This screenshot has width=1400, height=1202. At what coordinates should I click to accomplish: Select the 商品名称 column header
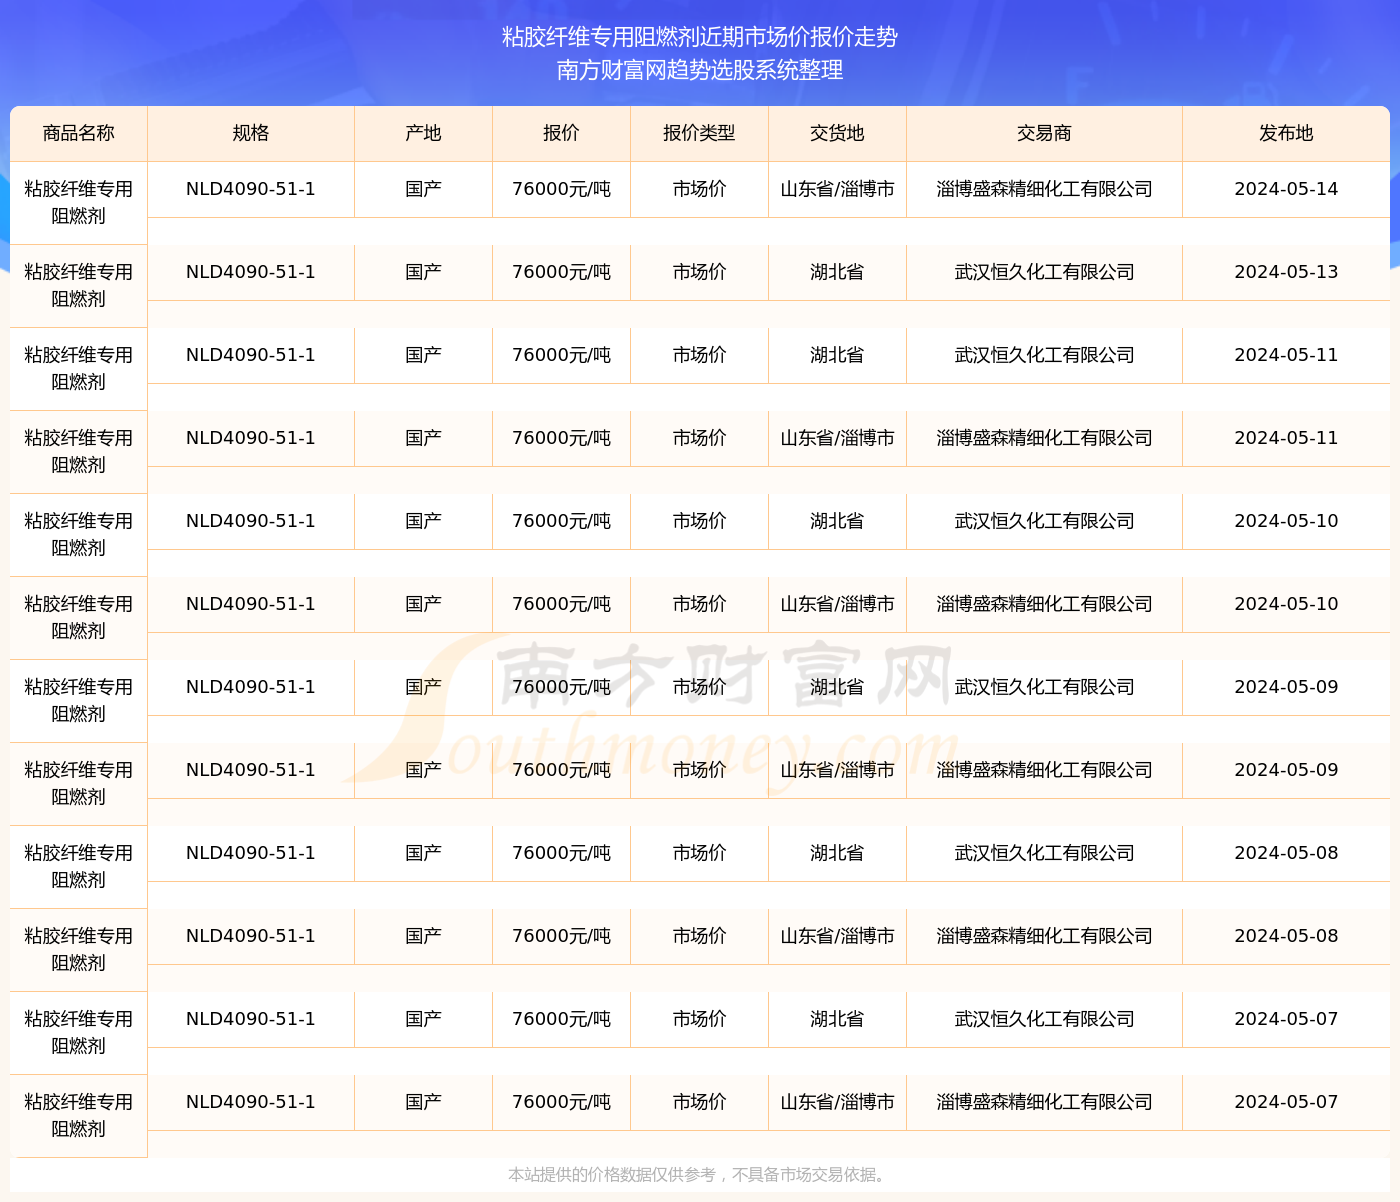point(79,133)
